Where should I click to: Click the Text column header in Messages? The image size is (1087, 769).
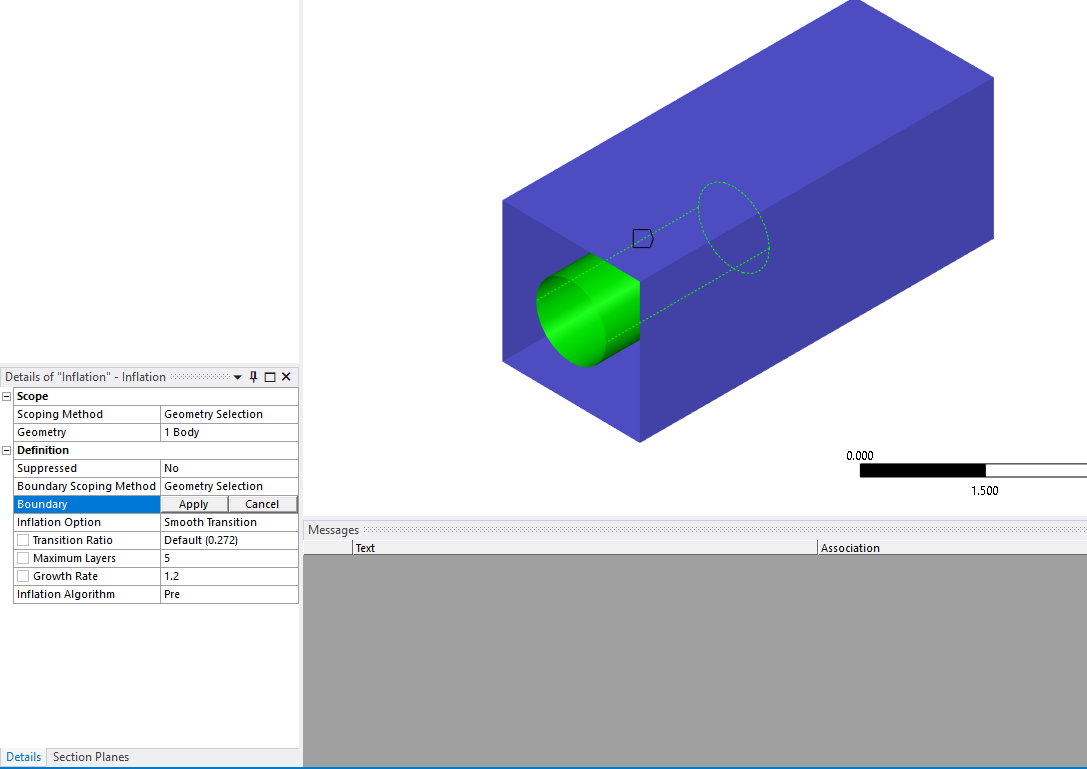[585, 548]
